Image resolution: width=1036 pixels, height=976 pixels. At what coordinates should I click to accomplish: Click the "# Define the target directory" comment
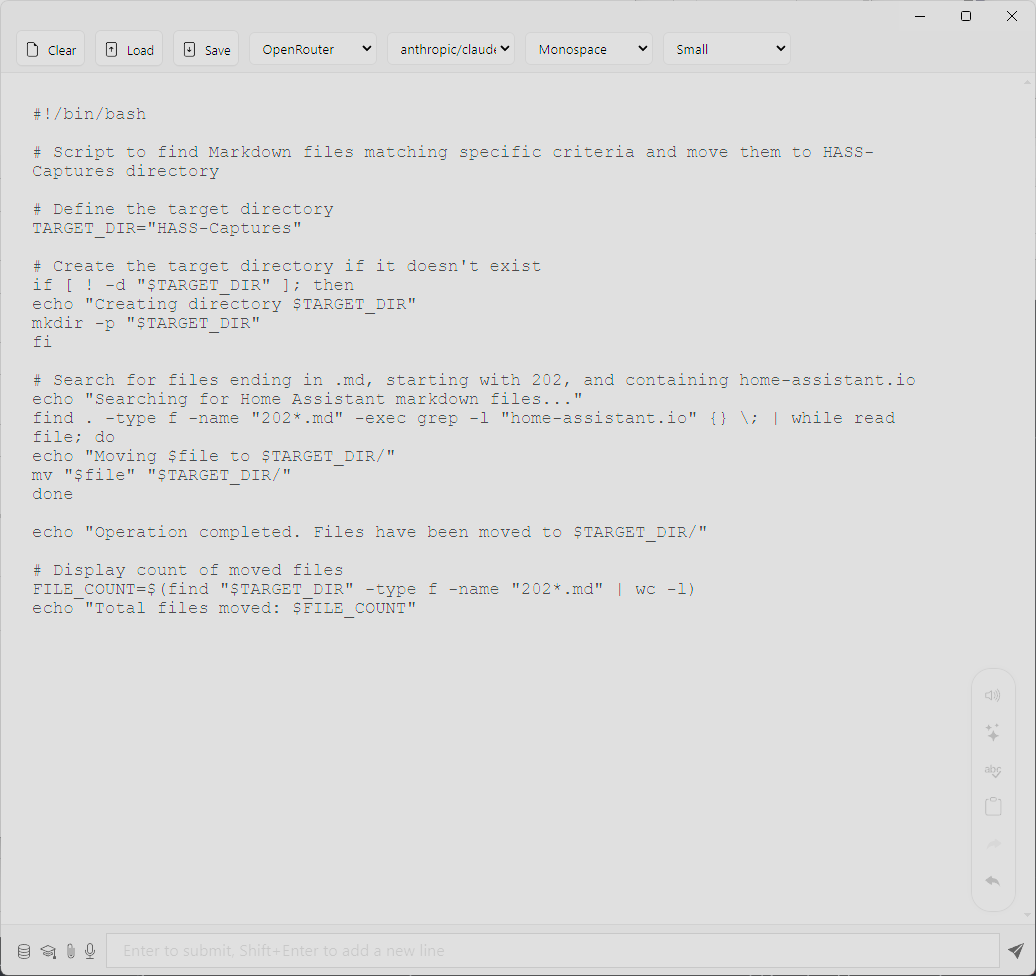pyautogui.click(x=183, y=209)
